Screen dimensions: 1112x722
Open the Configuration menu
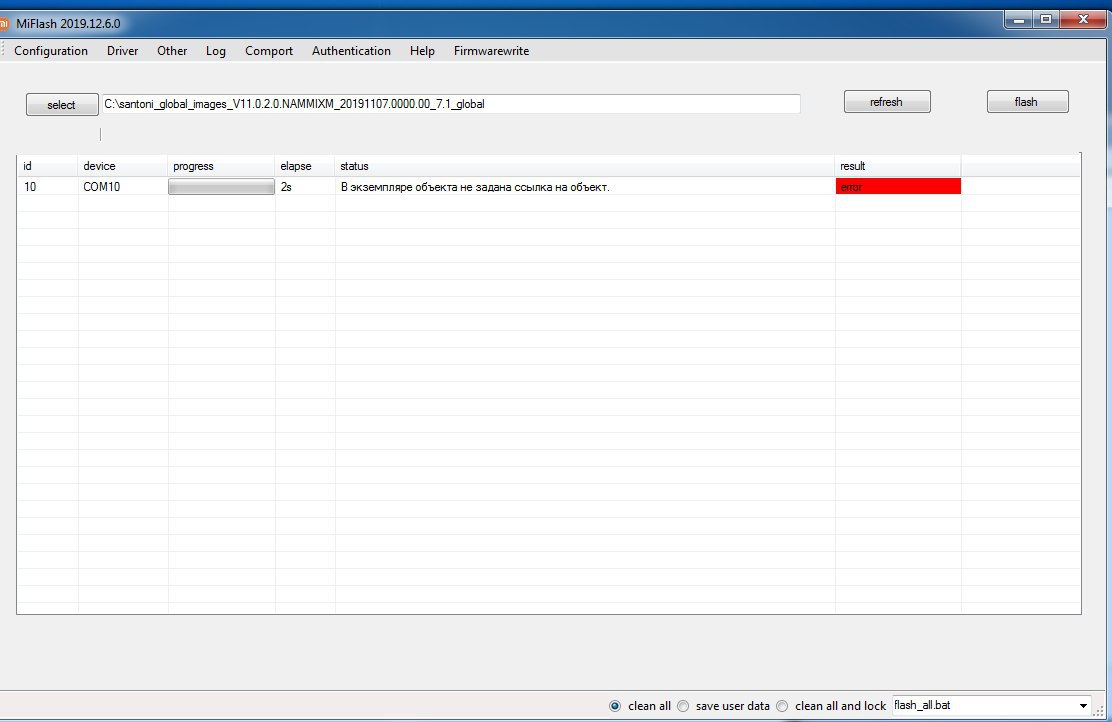[51, 51]
